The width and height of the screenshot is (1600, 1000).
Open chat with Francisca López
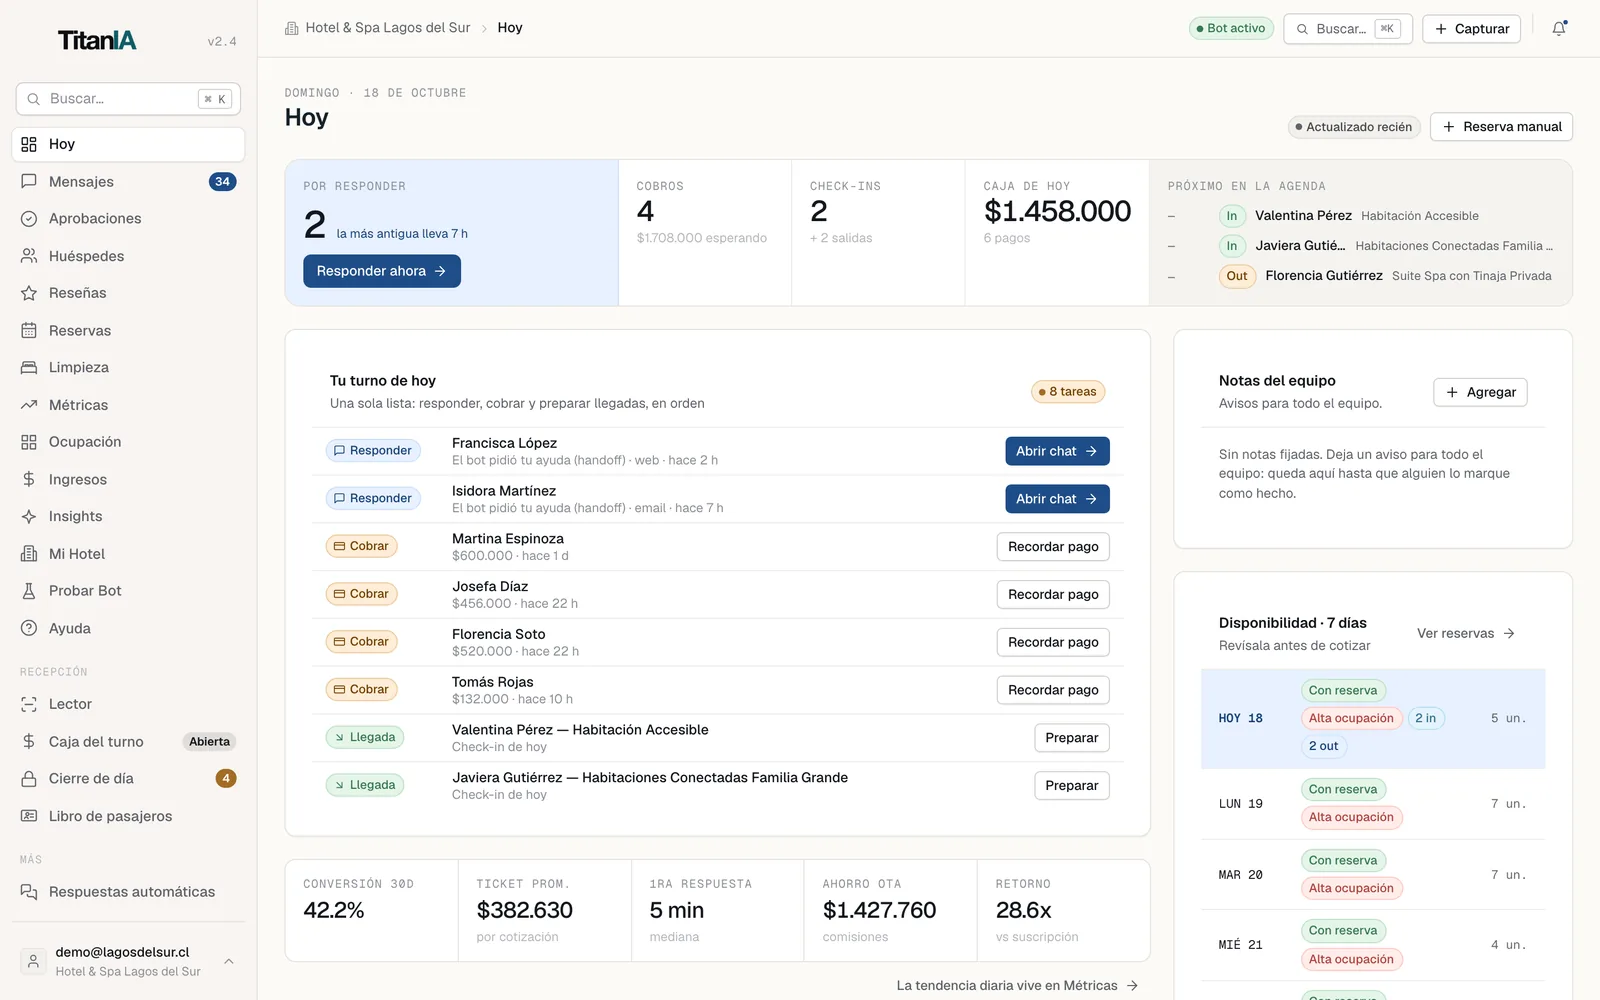1057,451
